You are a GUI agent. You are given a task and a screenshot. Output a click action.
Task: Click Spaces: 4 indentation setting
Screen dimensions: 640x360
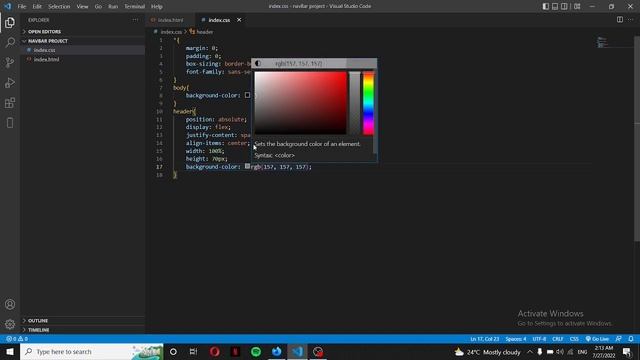[516, 339]
